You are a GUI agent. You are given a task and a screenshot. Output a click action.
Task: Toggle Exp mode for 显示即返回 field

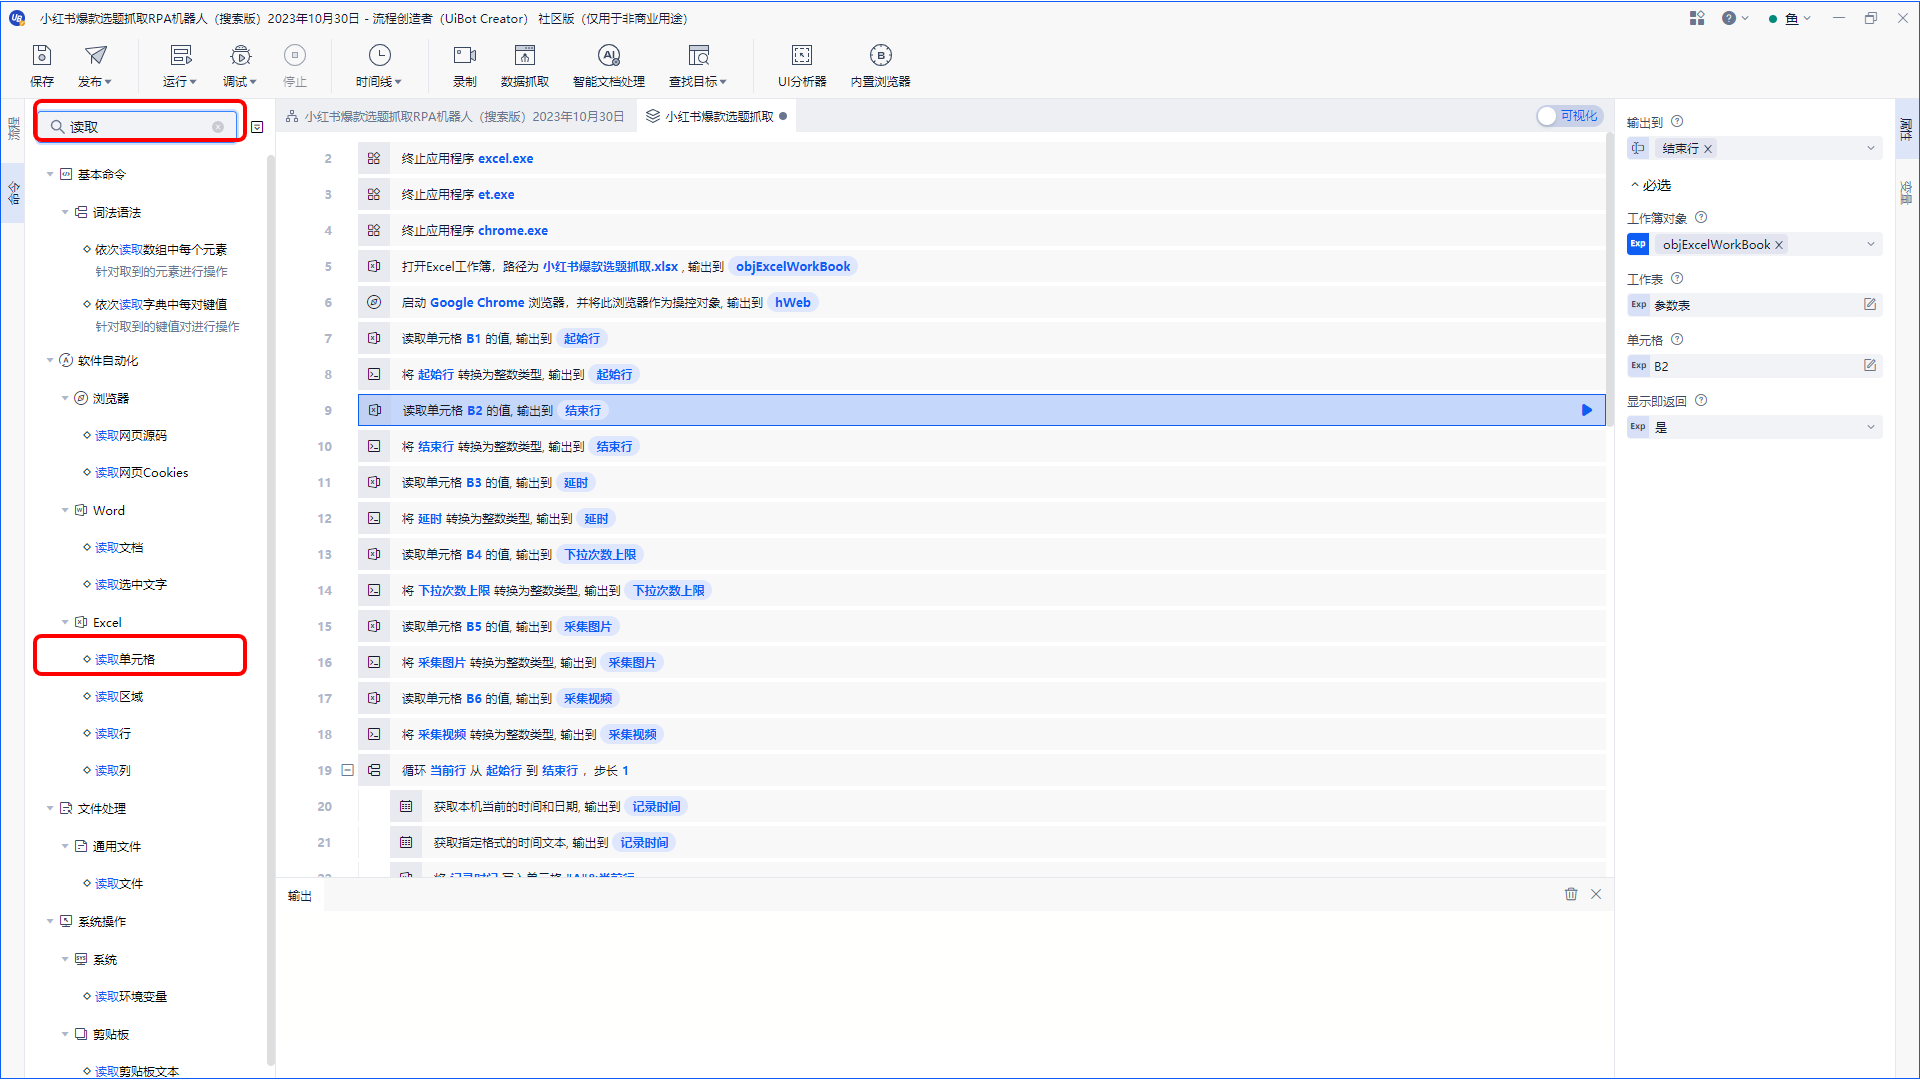click(1638, 427)
